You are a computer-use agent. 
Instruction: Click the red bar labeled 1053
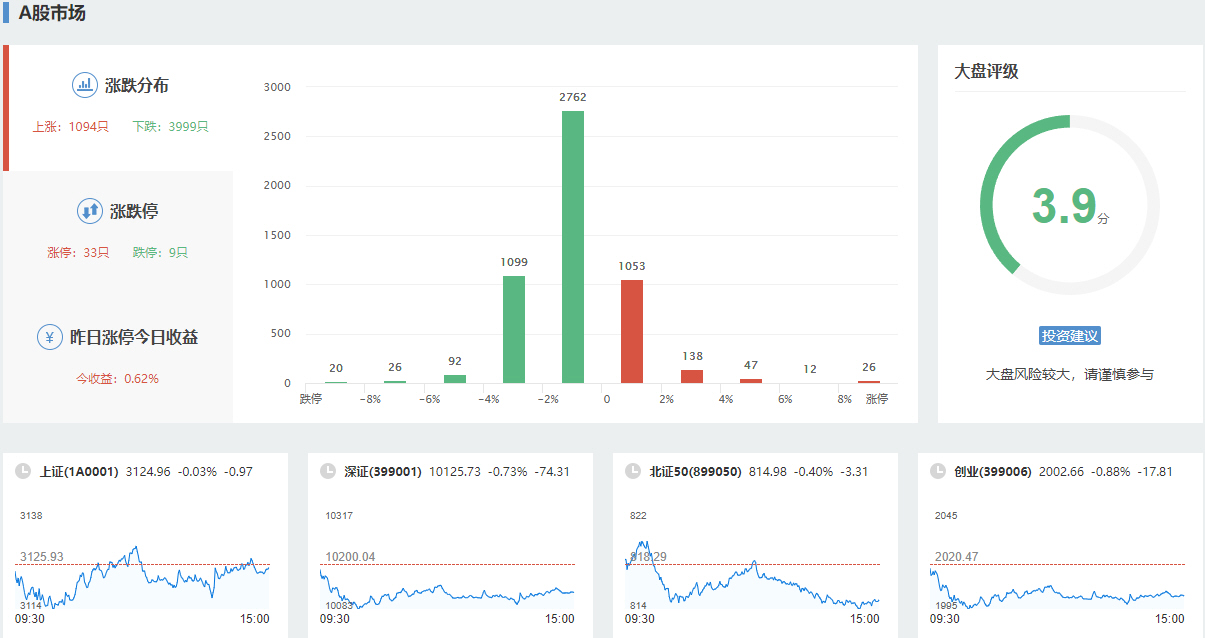tap(632, 331)
